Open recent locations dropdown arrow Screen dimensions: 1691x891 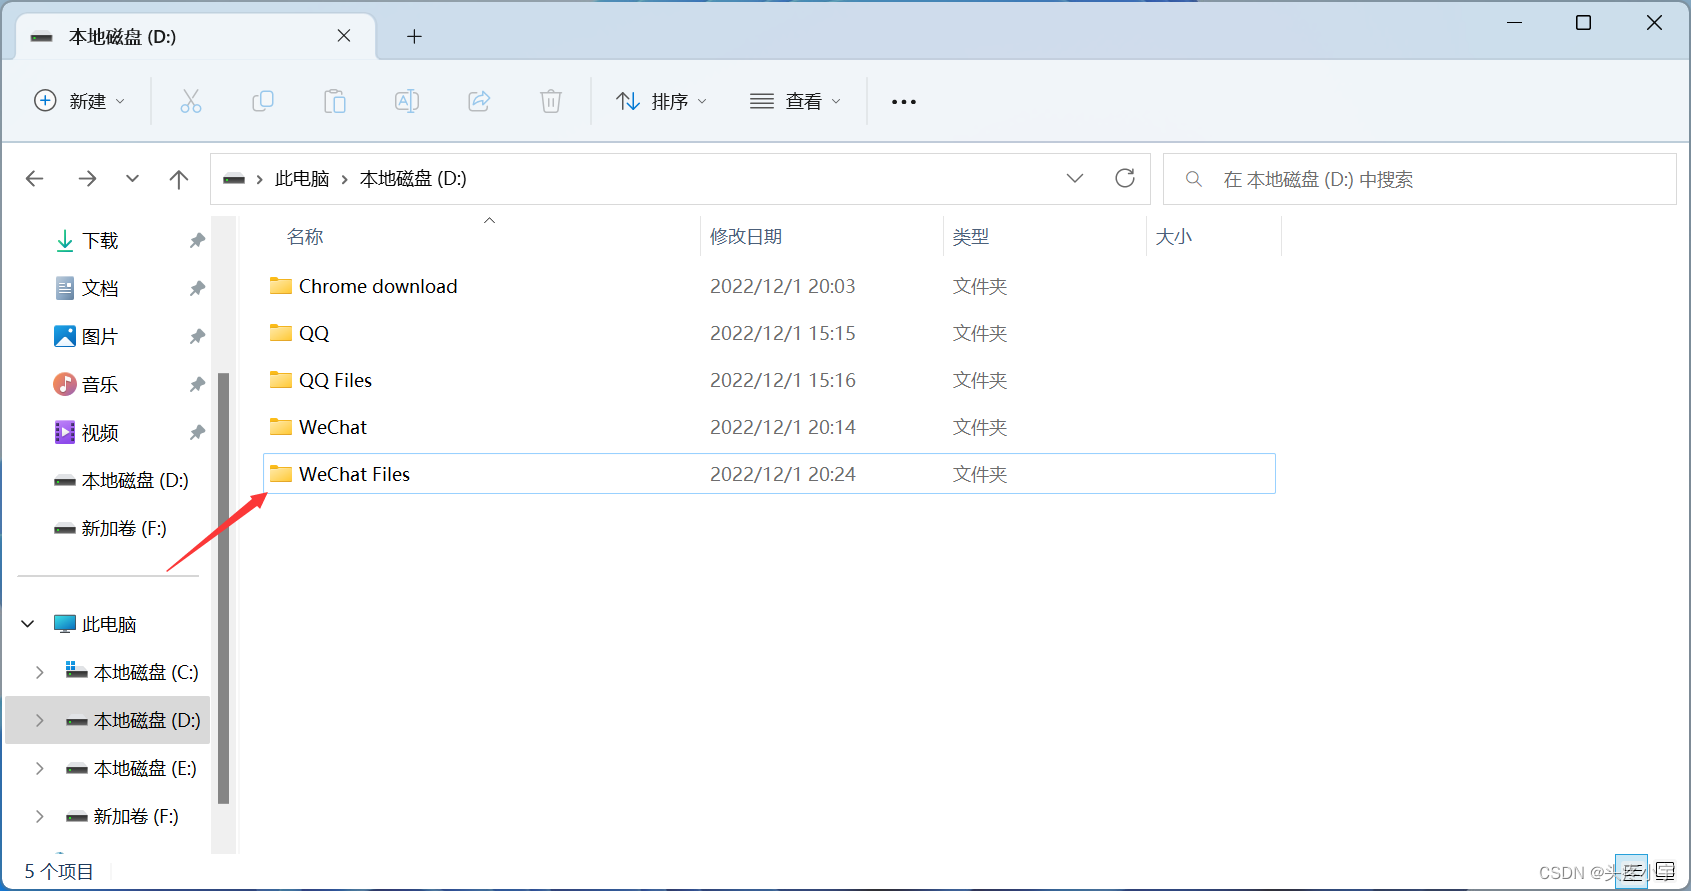click(x=132, y=179)
